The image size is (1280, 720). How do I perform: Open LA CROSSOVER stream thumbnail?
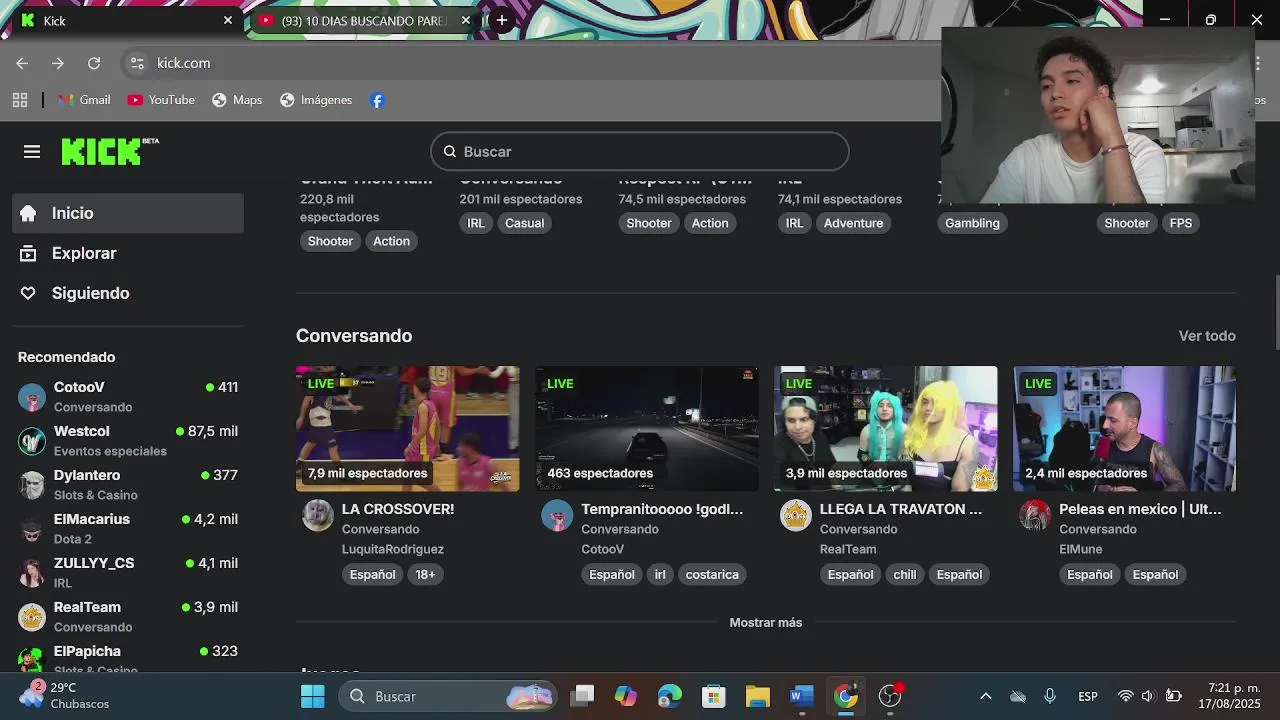(407, 428)
